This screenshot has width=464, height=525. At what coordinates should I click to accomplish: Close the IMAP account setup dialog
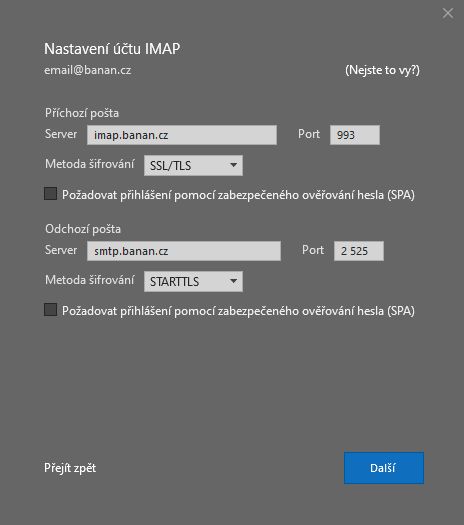pos(448,13)
